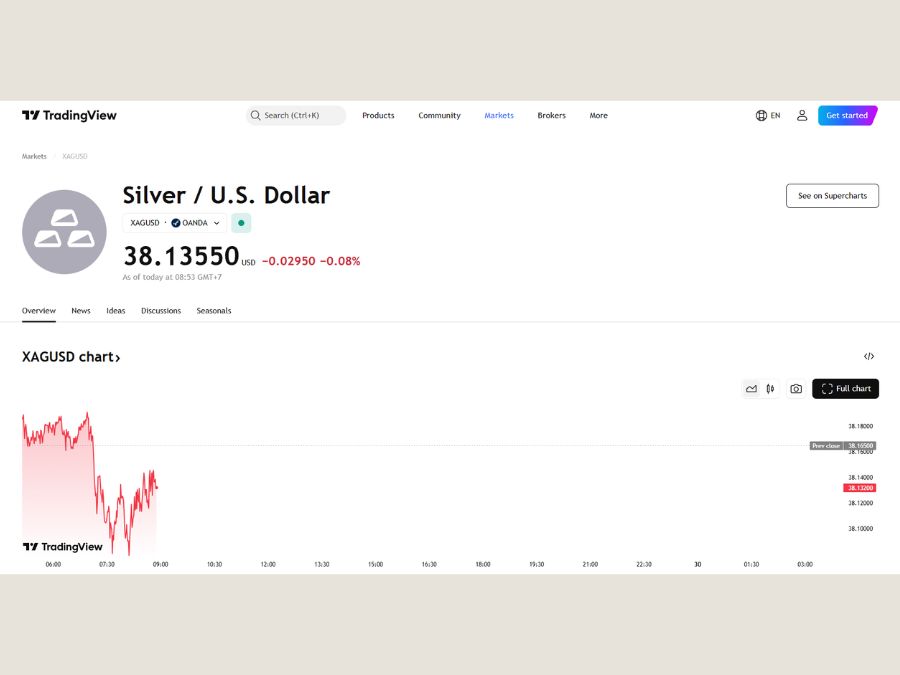Click the Search input field

point(296,115)
